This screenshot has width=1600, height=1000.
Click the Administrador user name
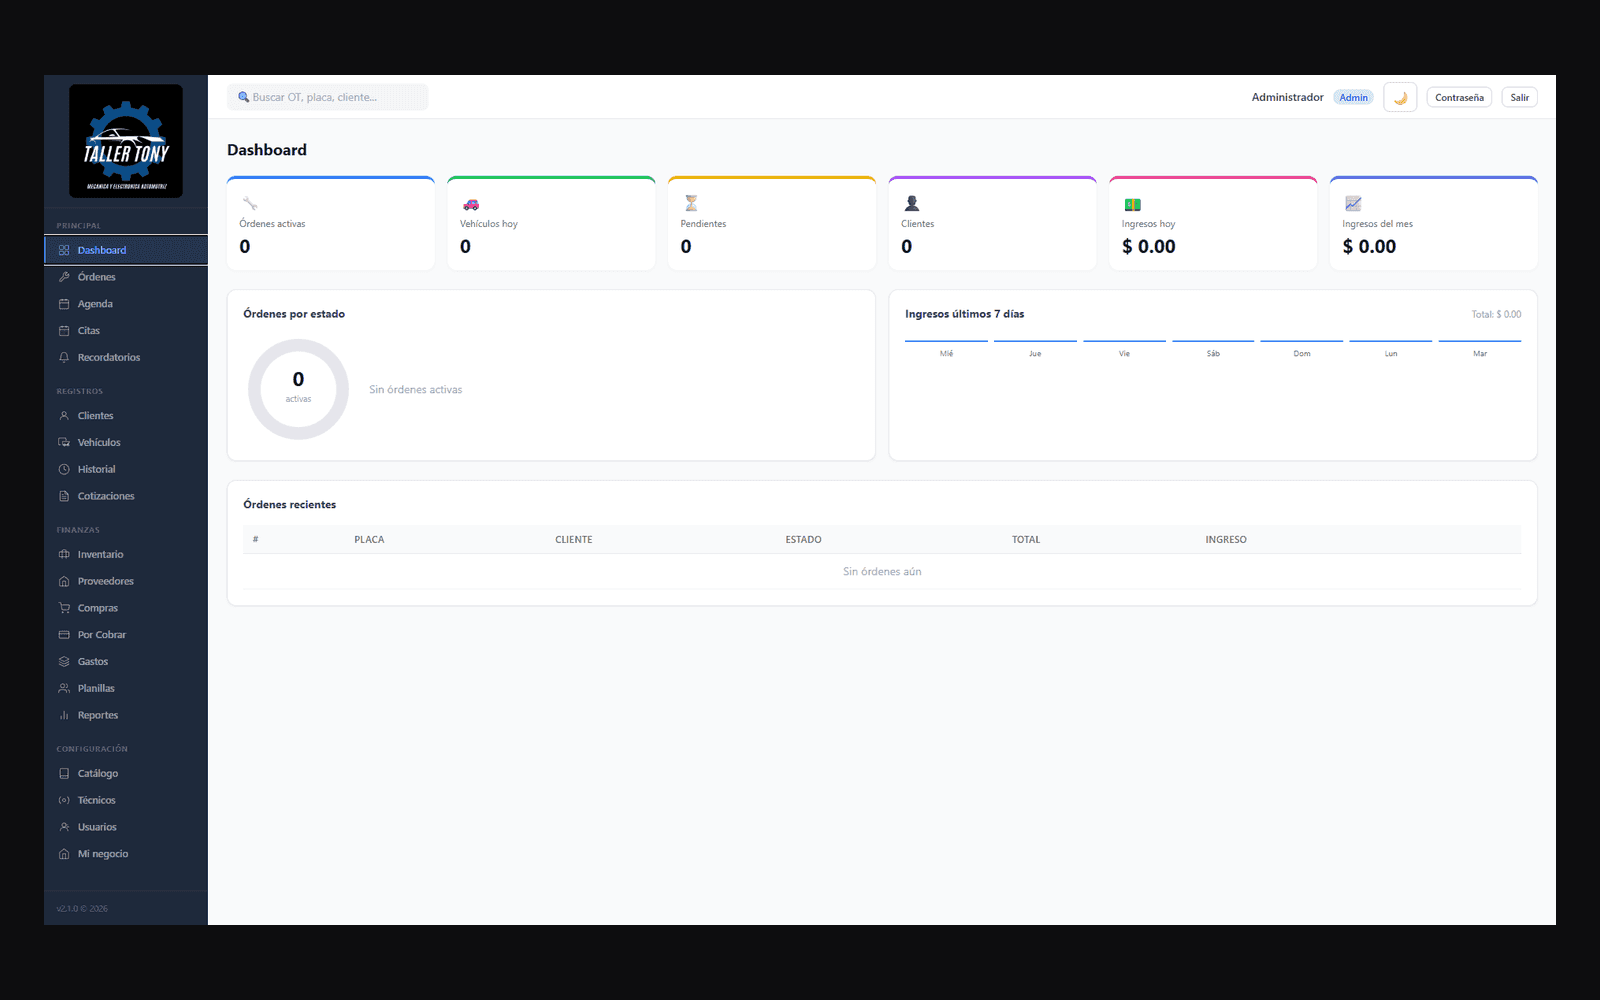1287,97
